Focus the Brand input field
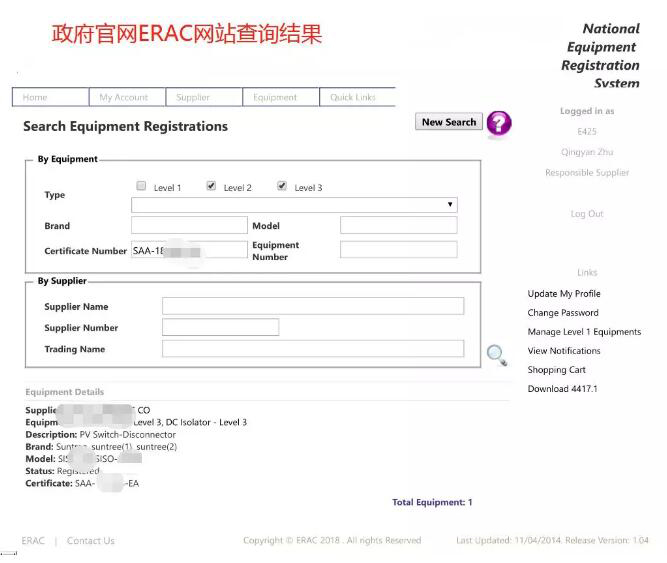667x563 pixels. click(189, 225)
